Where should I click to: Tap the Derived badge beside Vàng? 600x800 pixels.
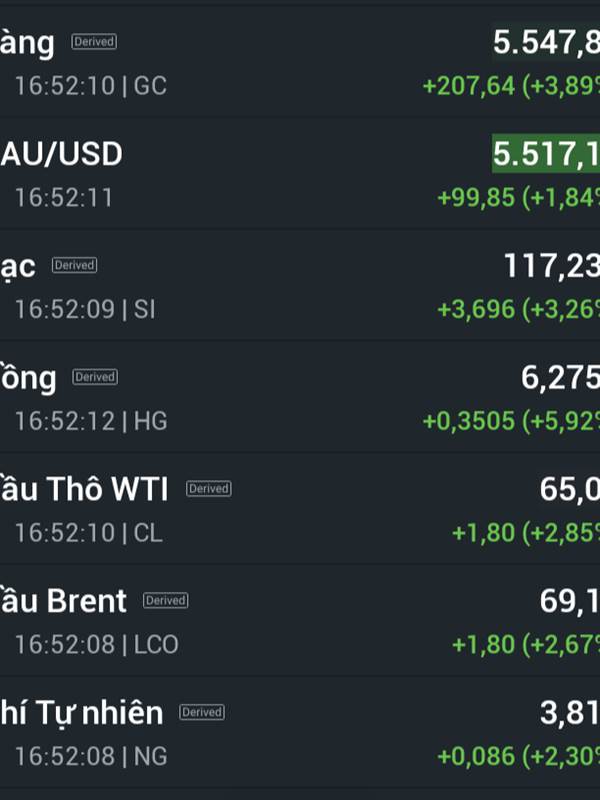(x=94, y=42)
